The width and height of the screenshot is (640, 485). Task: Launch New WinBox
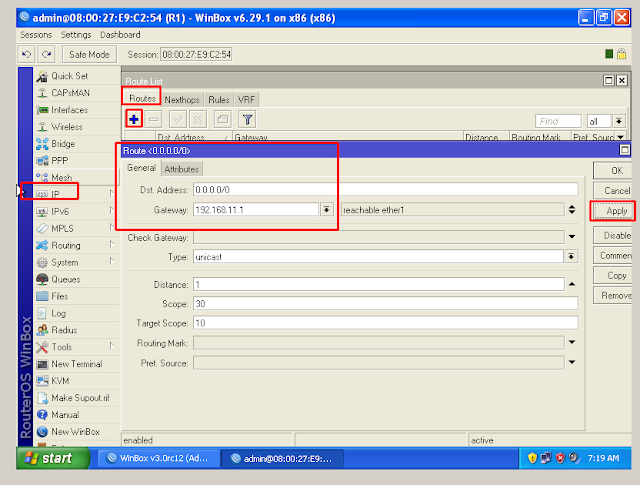(x=75, y=432)
